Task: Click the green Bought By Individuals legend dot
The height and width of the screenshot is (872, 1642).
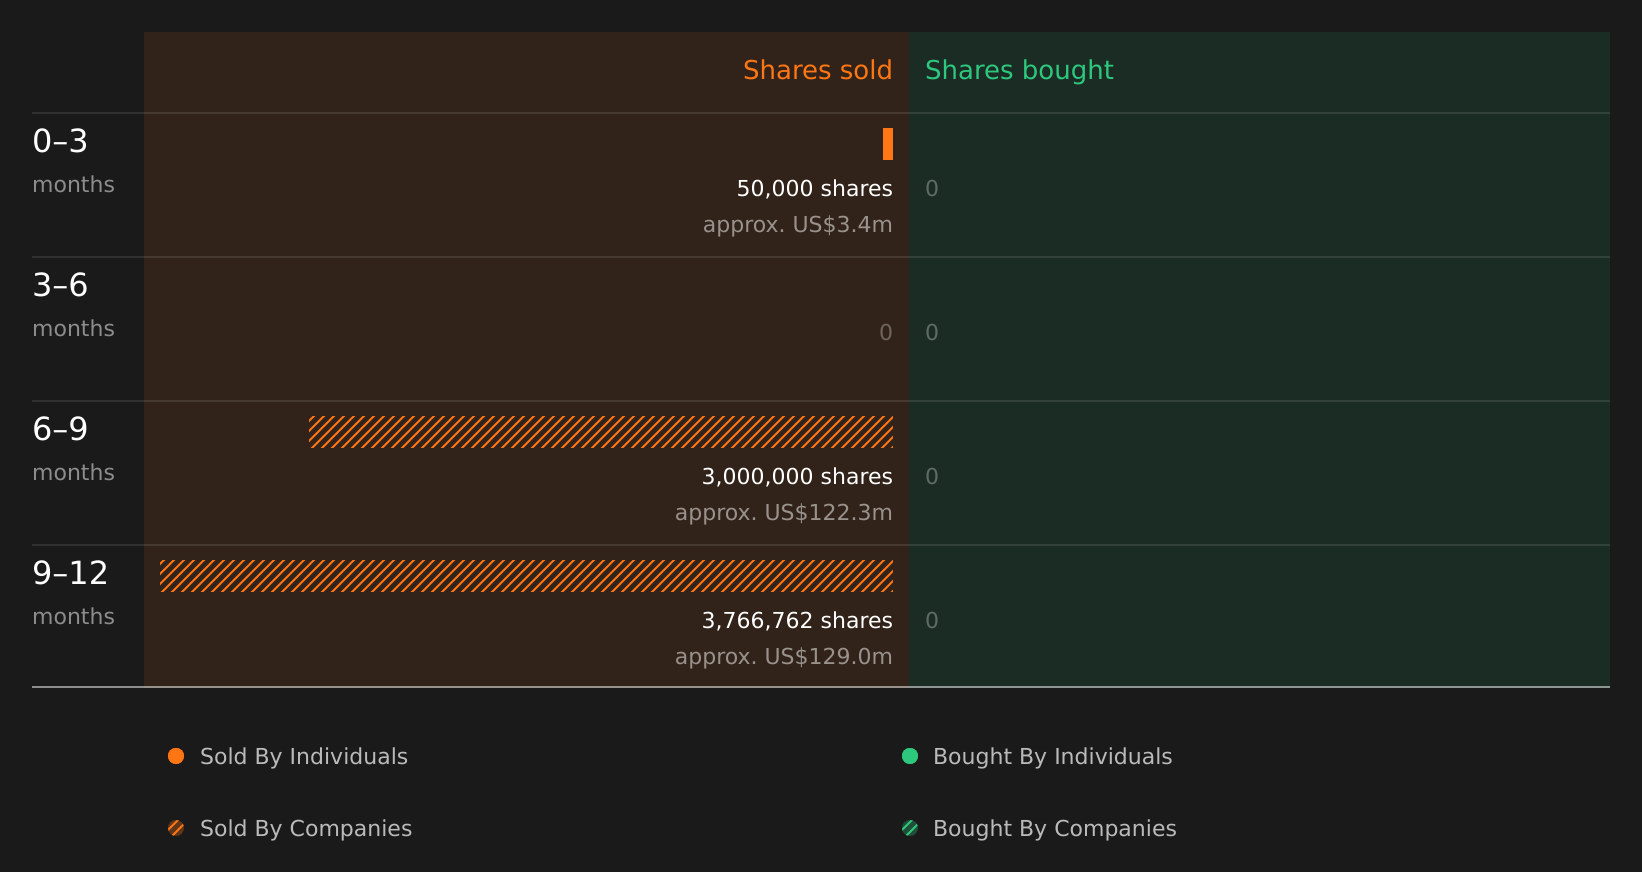Action: coord(910,756)
